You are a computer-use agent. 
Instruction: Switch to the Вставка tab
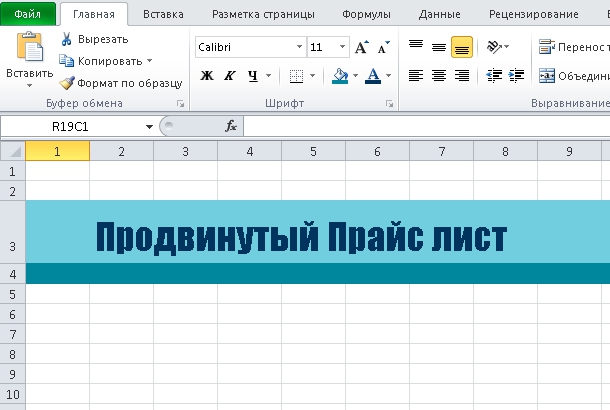tap(163, 14)
